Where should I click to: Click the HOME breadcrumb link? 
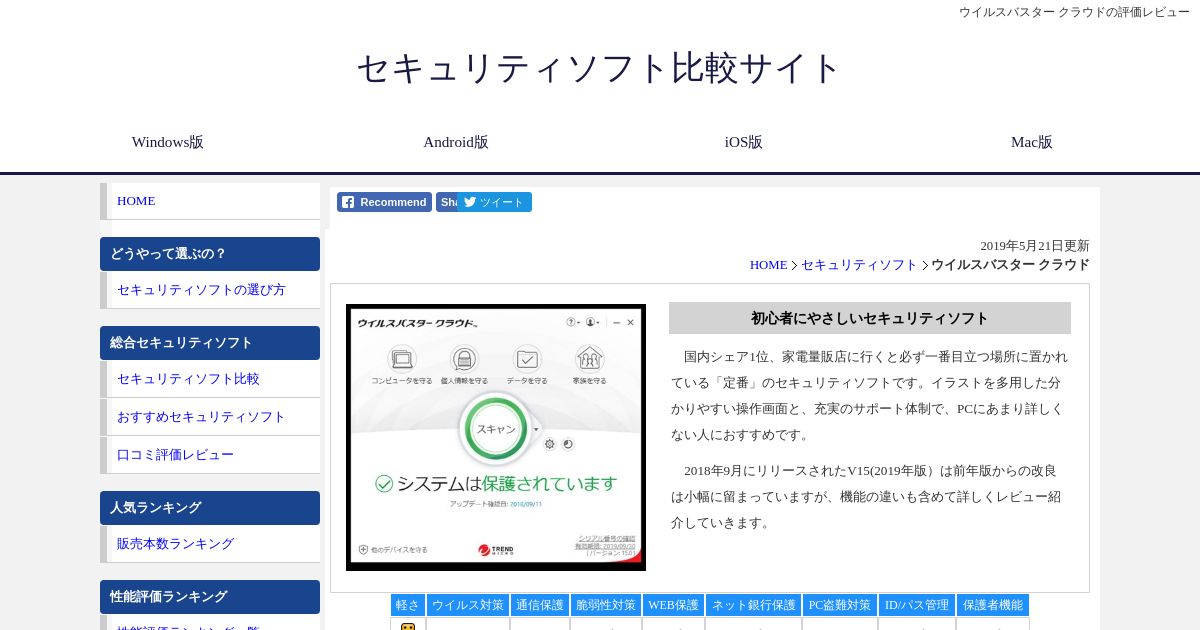pyautogui.click(x=769, y=265)
